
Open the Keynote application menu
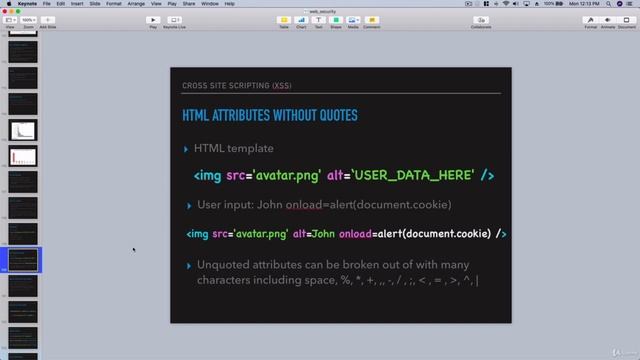point(27,4)
